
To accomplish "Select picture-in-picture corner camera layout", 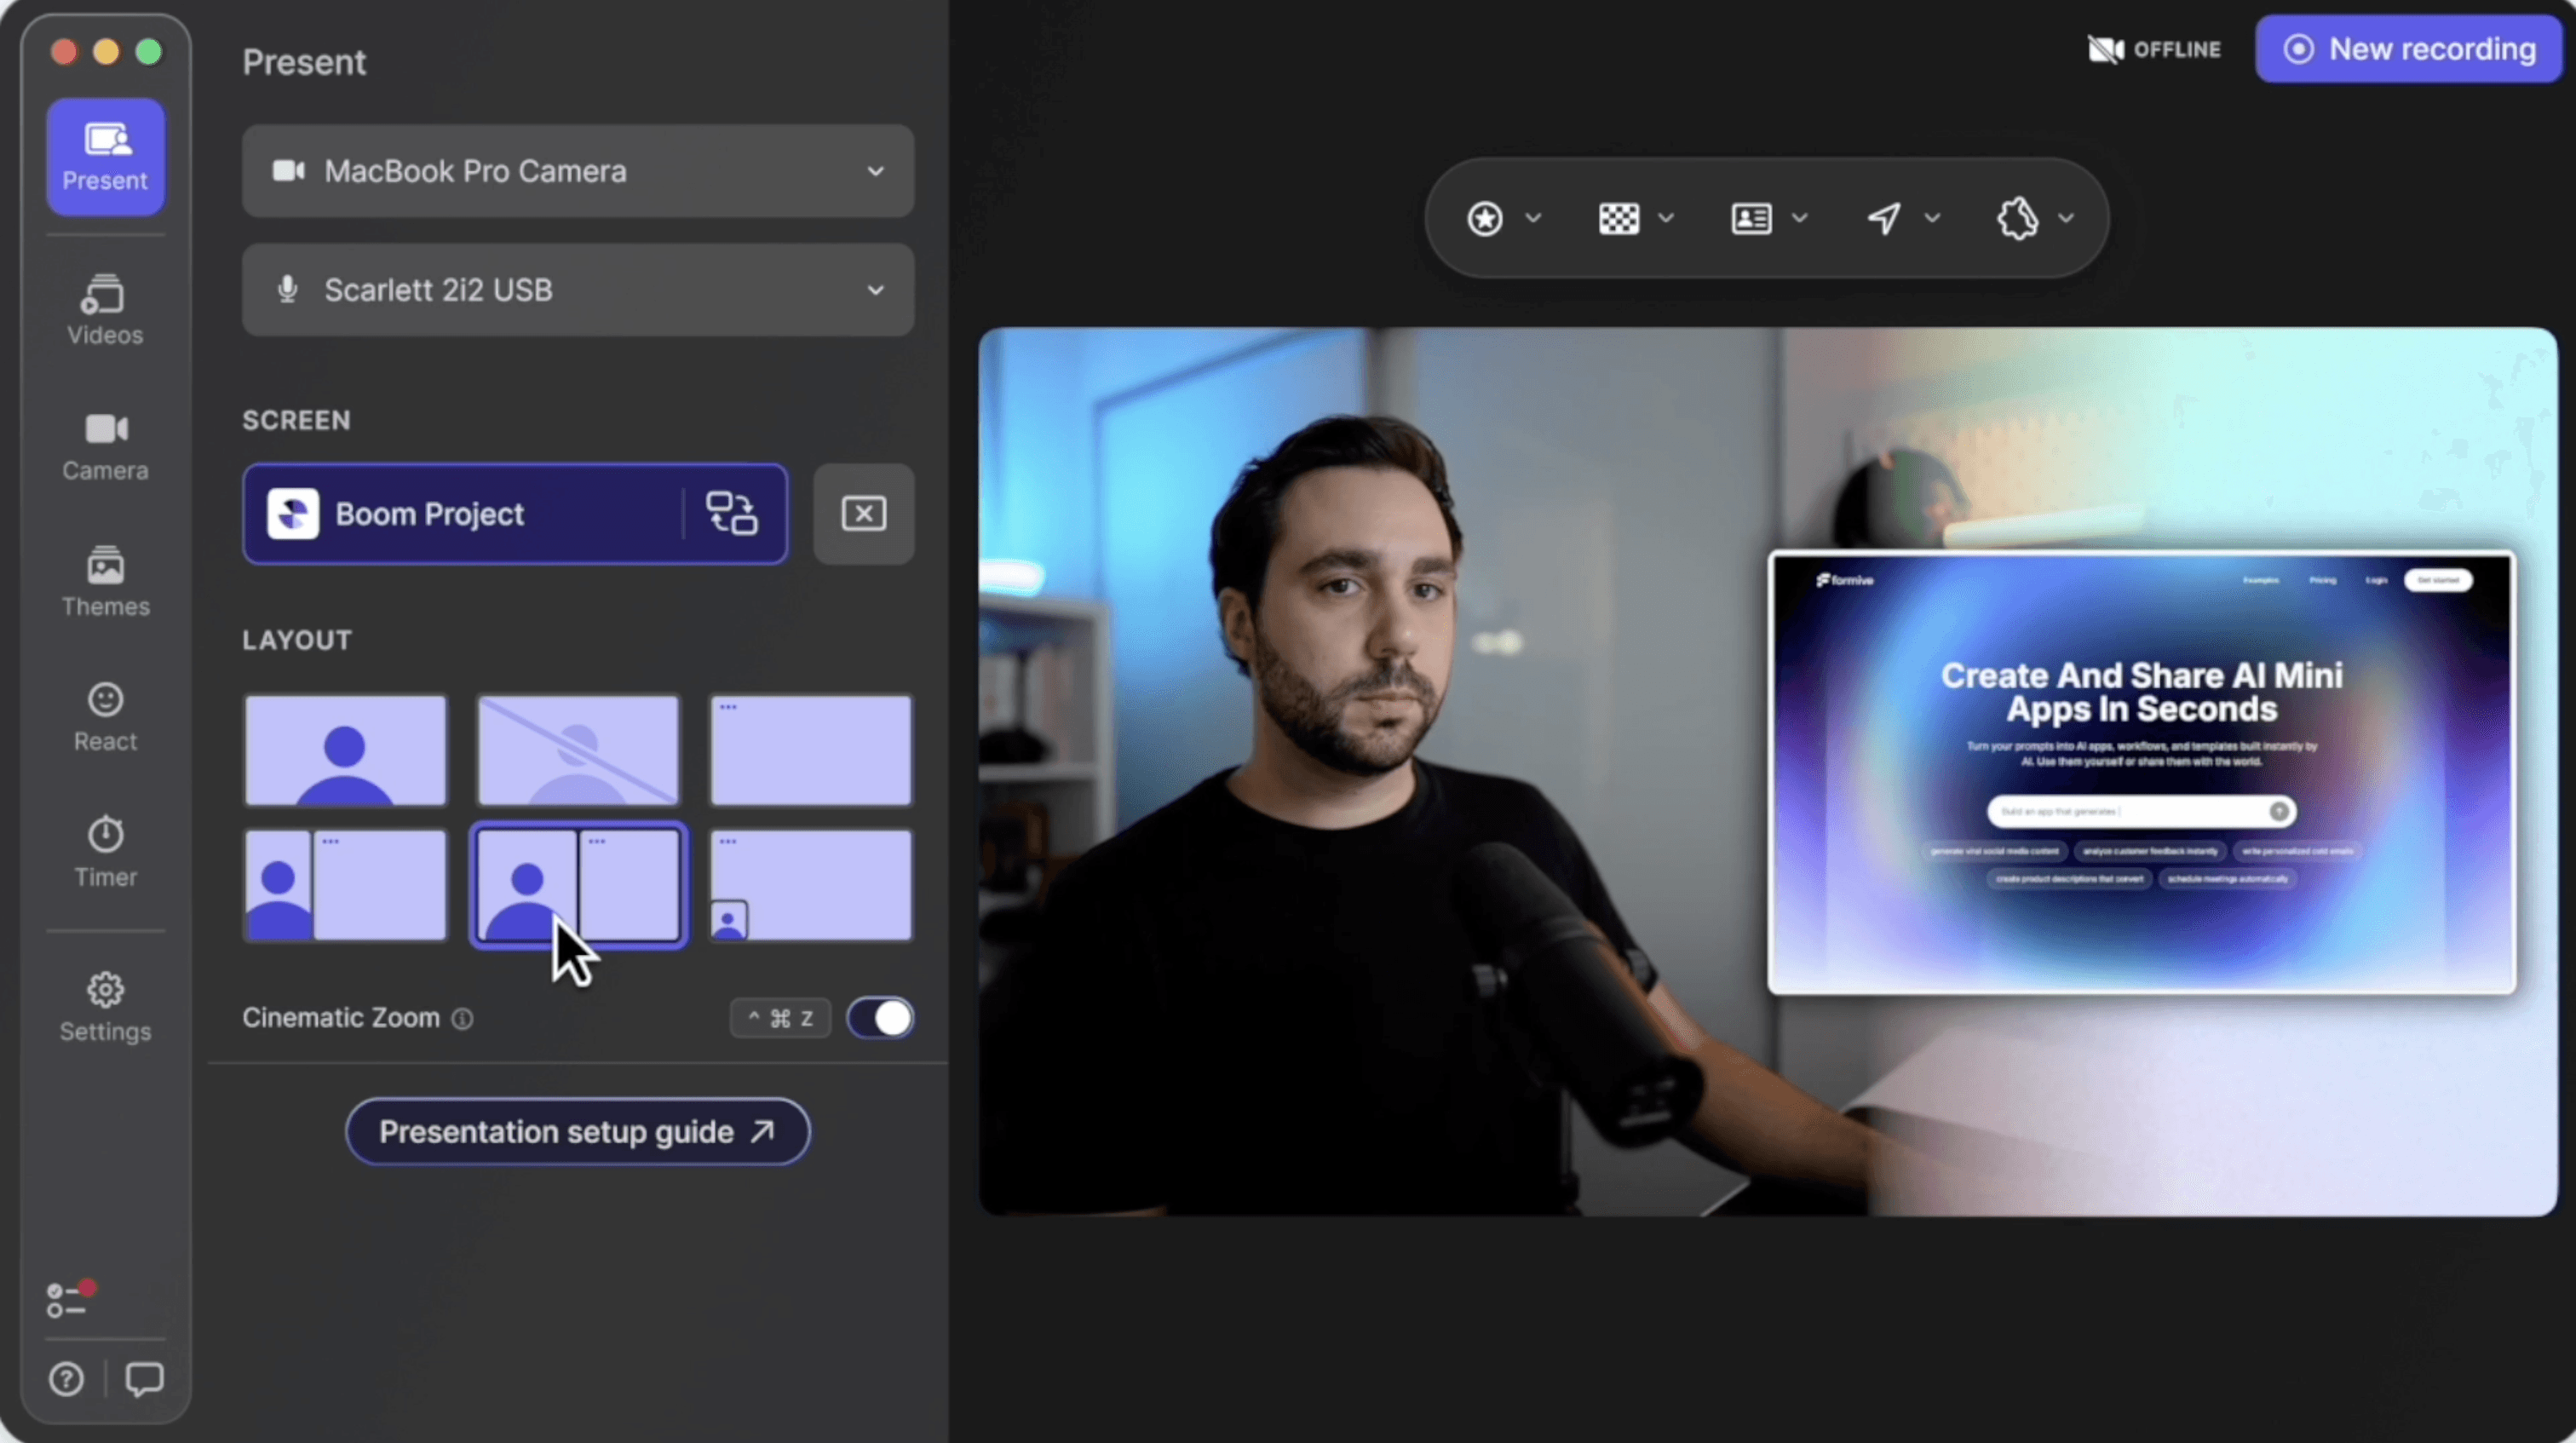I will pyautogui.click(x=810, y=885).
